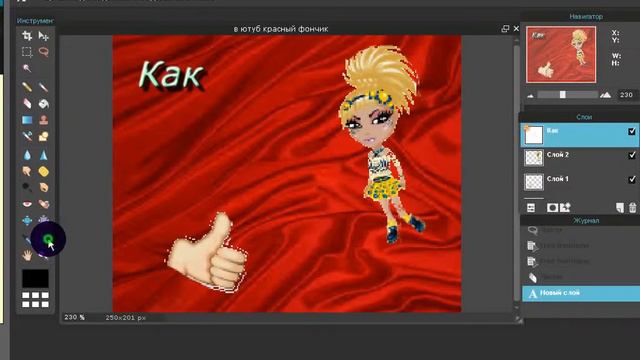Select the Drawing shapes tool
The height and width of the screenshot is (360, 640).
click(43, 136)
